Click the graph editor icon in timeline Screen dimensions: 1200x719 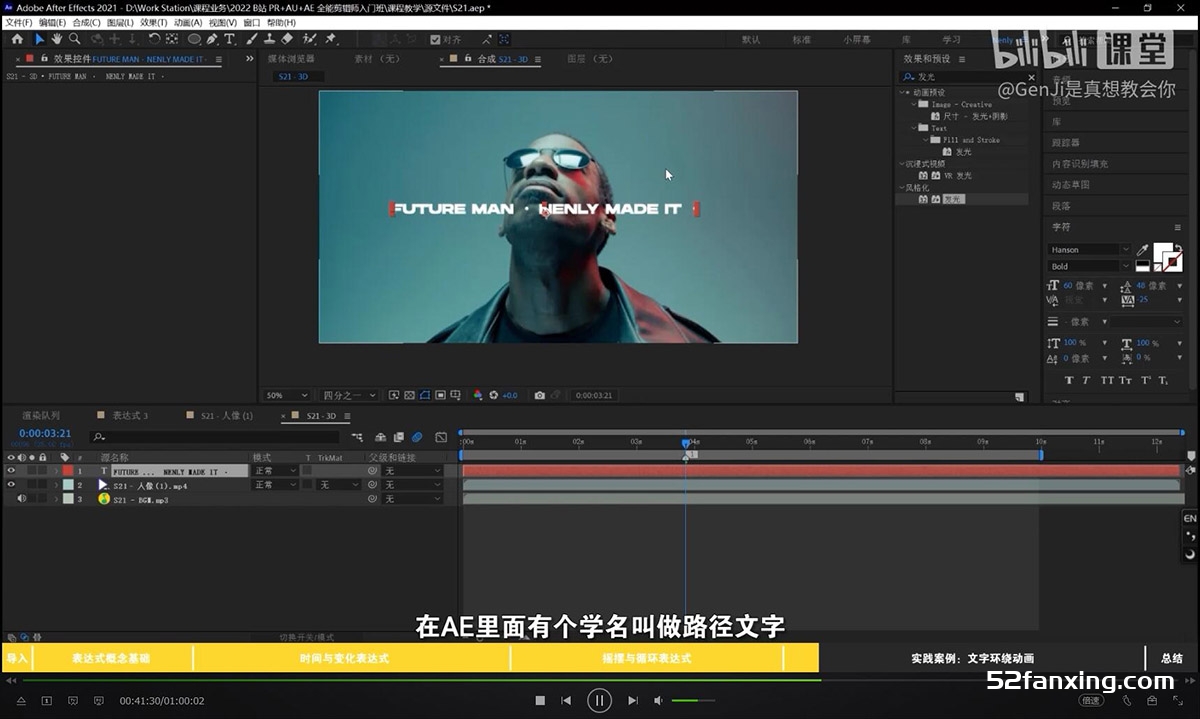point(441,437)
